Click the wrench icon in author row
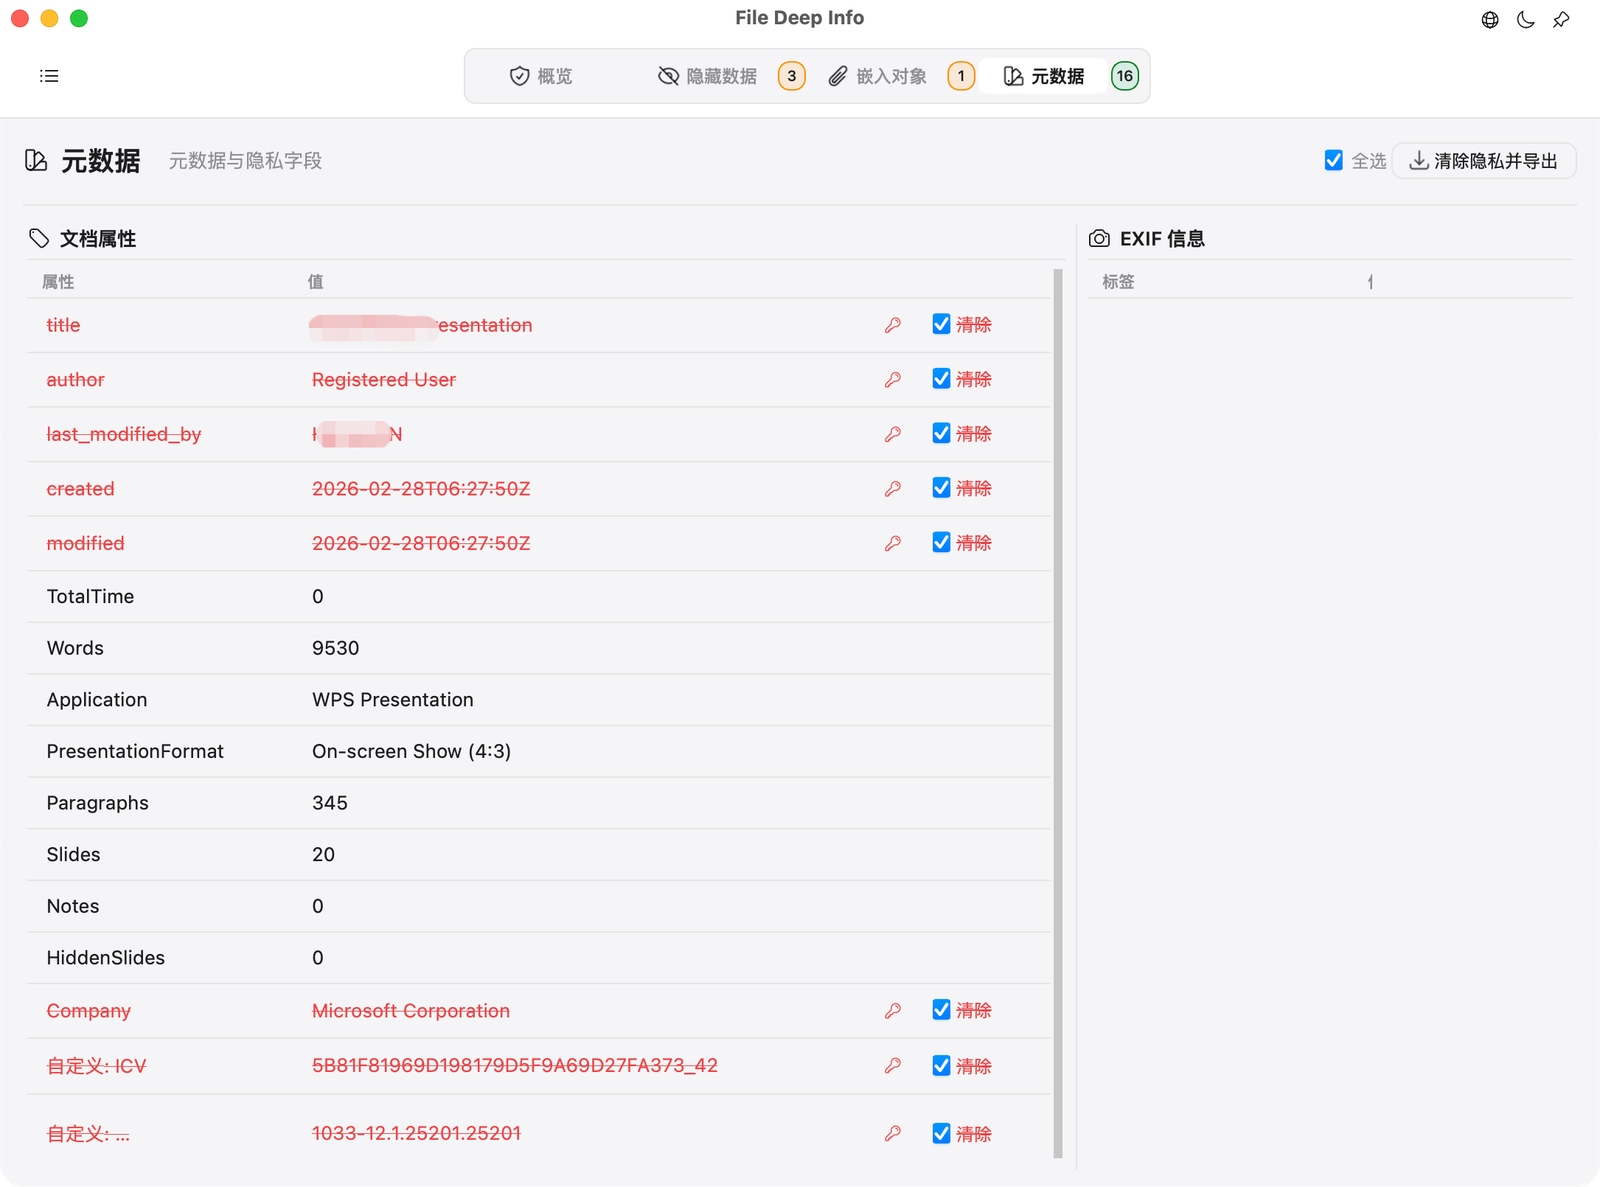Image resolution: width=1600 pixels, height=1187 pixels. 893,380
